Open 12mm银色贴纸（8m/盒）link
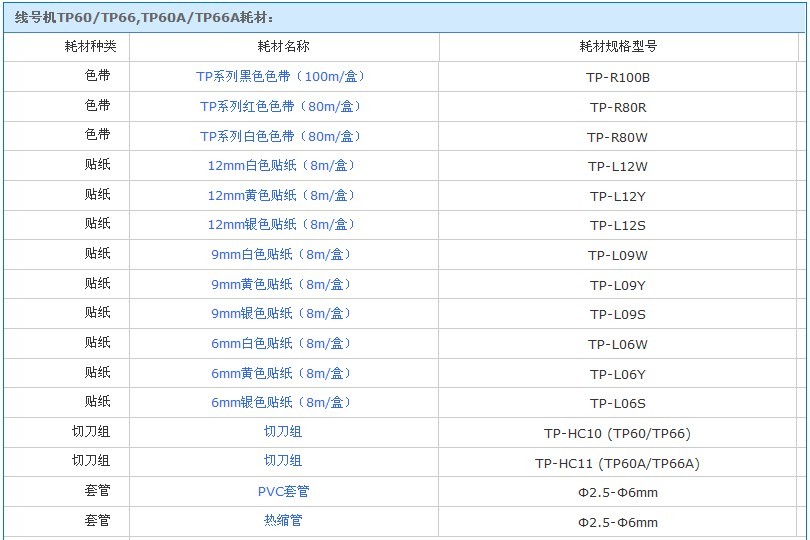Screen dimensions: 810x540 [282, 225]
